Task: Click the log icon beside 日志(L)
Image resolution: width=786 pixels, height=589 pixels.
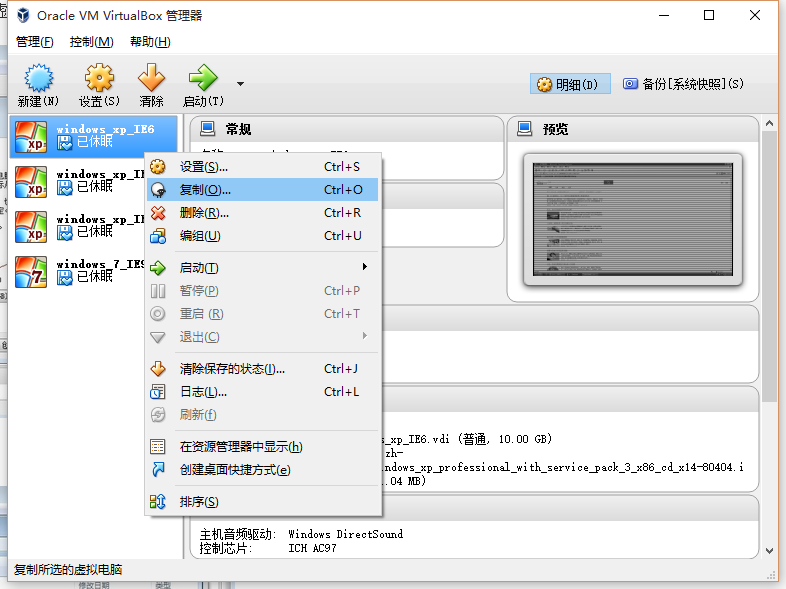Action: pos(158,391)
